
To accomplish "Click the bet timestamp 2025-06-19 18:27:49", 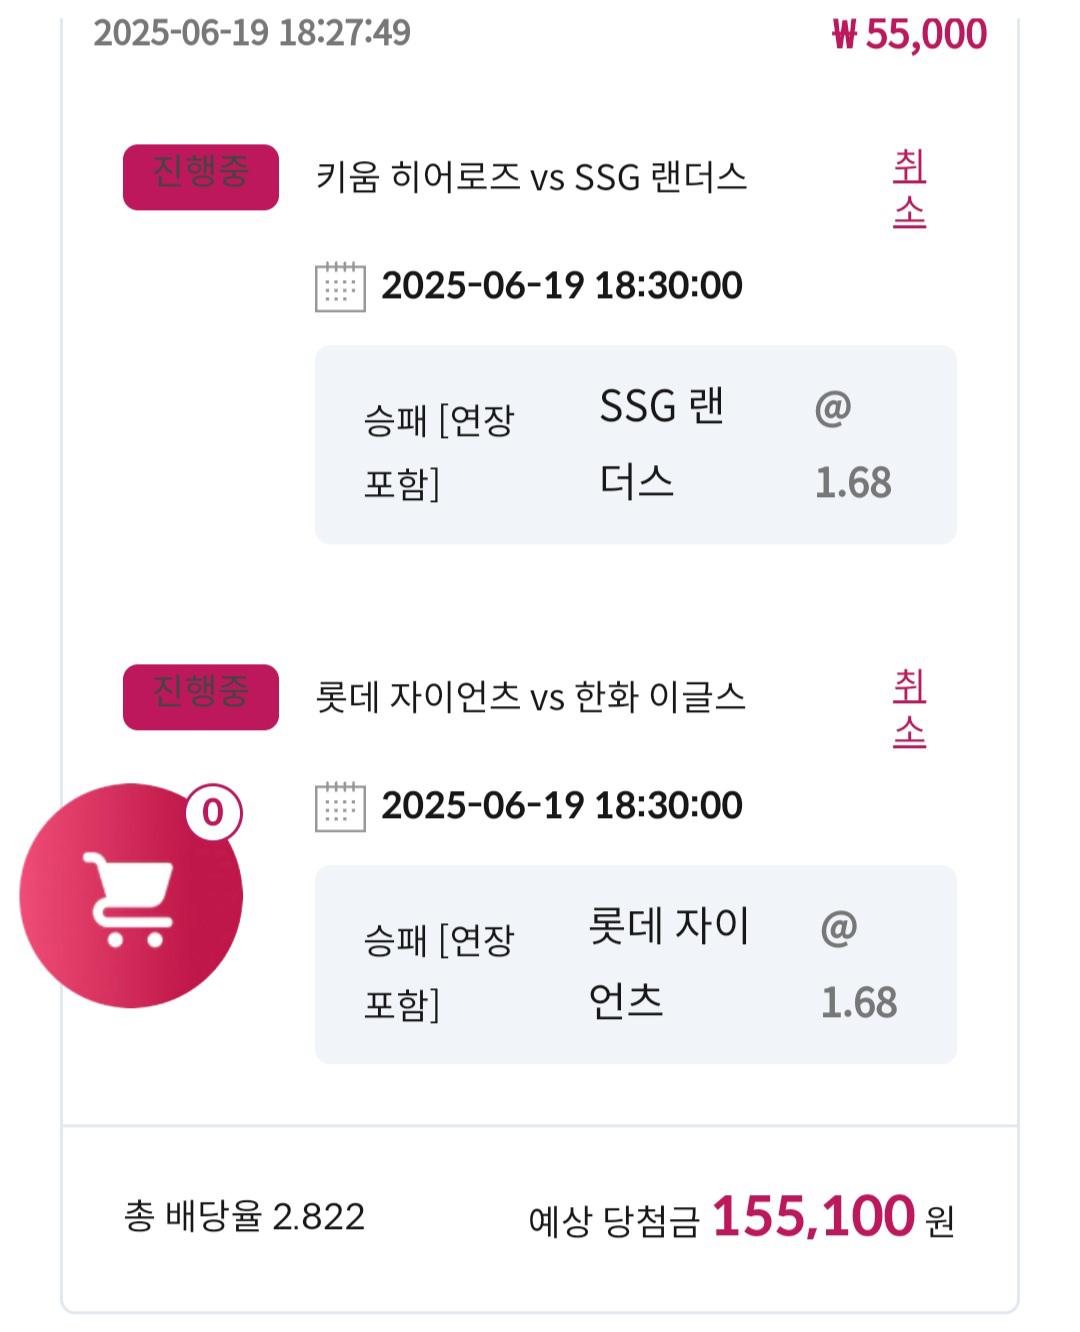I will point(252,33).
